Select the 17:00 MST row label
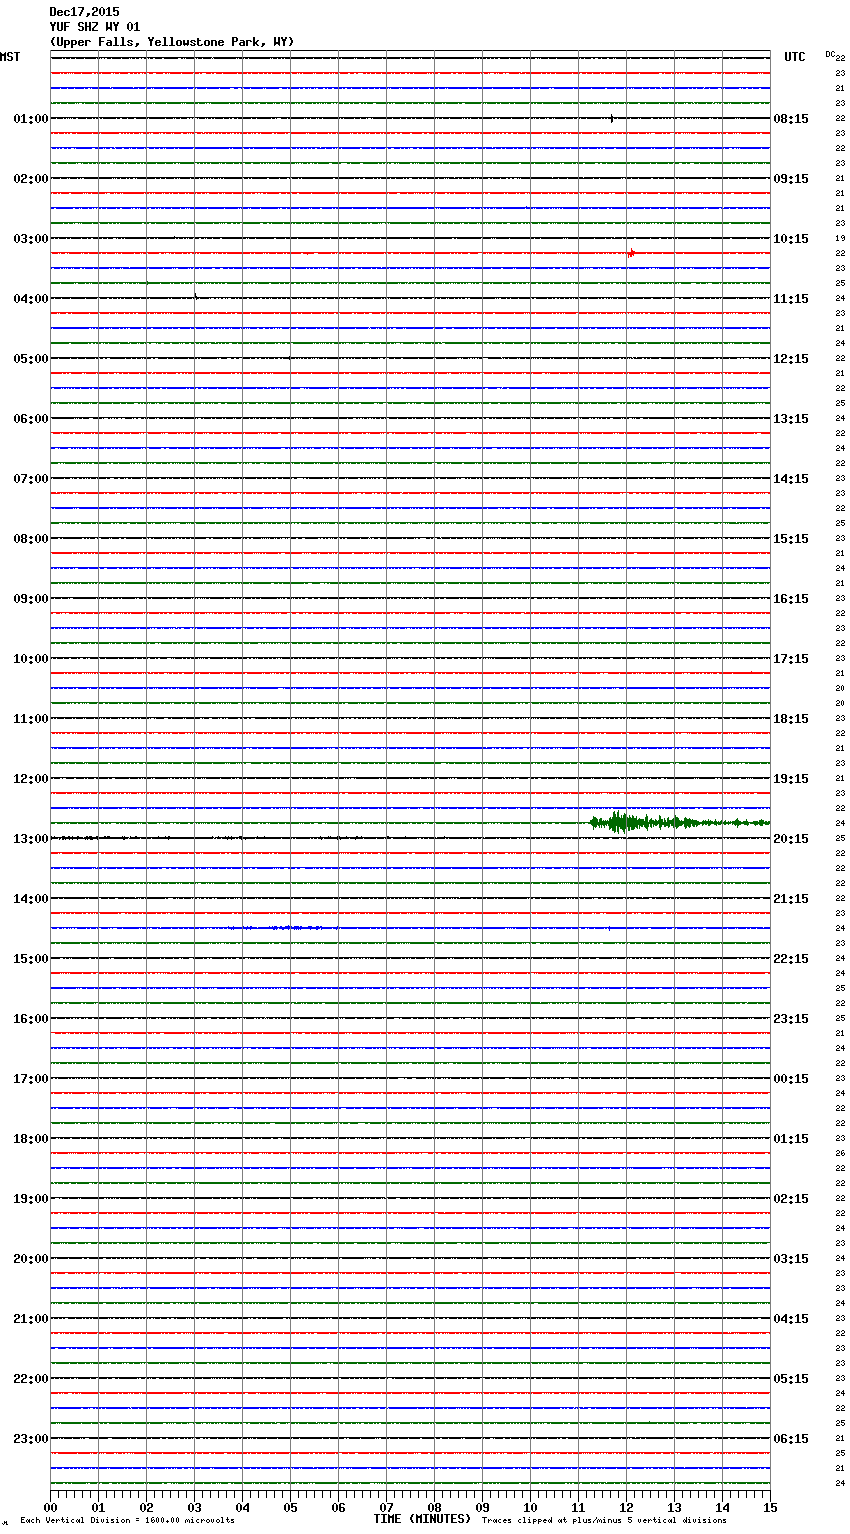Image resolution: width=850 pixels, height=1534 pixels. (x=30, y=1079)
